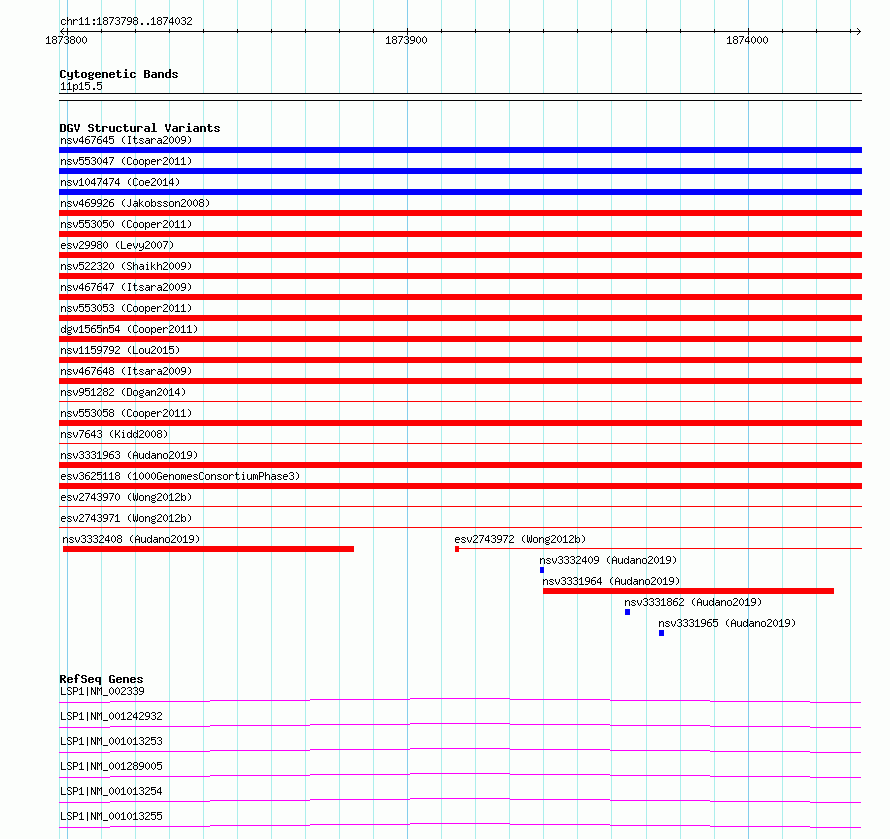Select nsv7643 (Kidd2008) variant label

114,434
